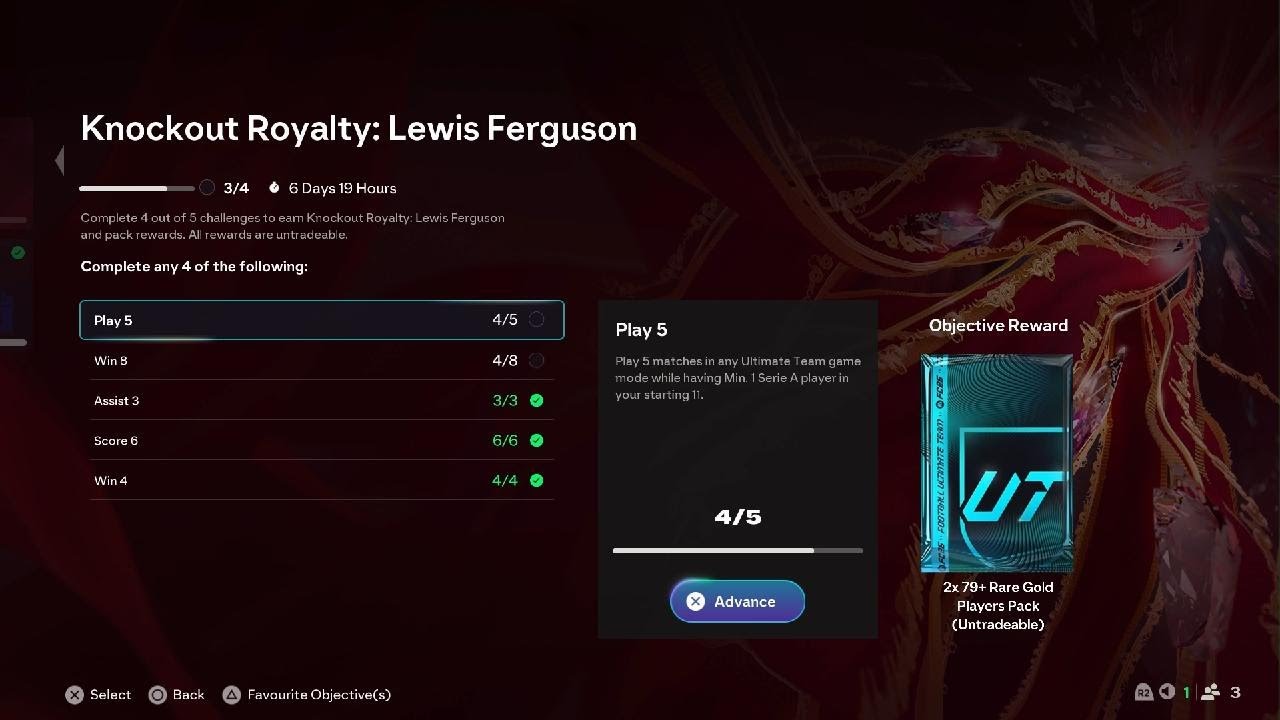Image resolution: width=1280 pixels, height=720 pixels.
Task: Click the circle Back button icon
Action: [157, 695]
